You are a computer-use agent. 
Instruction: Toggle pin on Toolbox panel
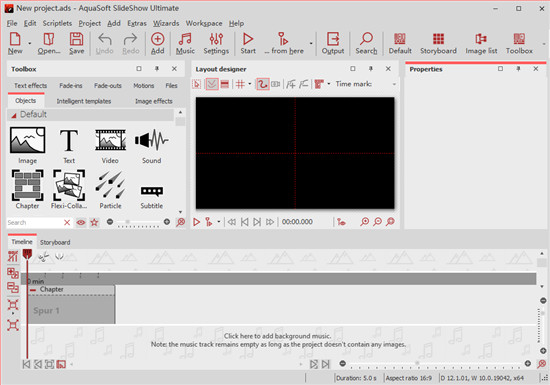point(157,69)
